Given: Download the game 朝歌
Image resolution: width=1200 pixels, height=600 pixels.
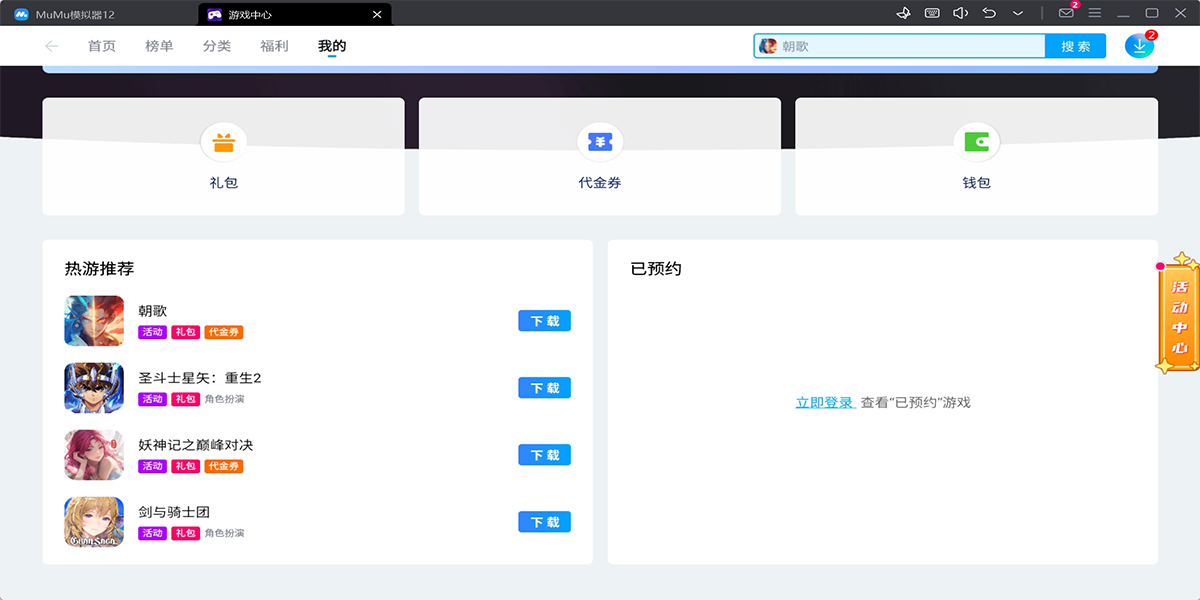Looking at the screenshot, I should [544, 321].
